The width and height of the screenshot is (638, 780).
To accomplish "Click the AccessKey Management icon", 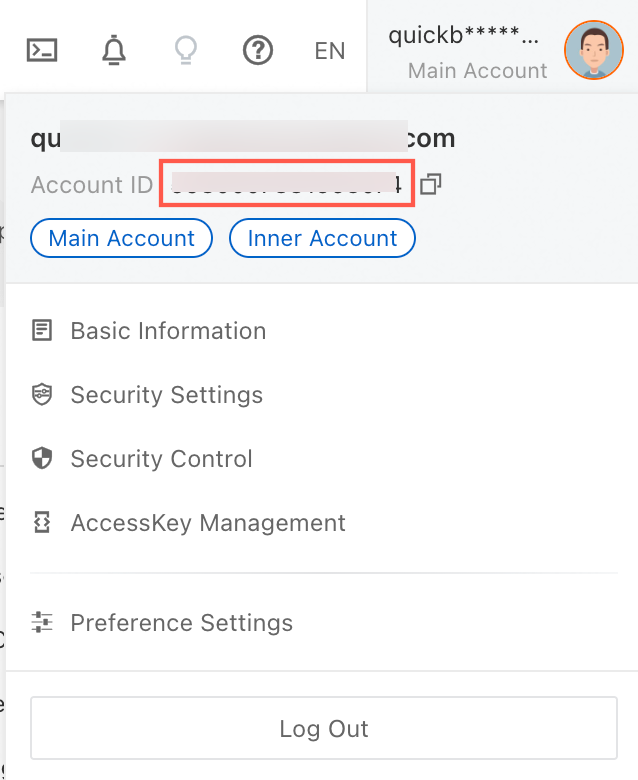I will pyautogui.click(x=42, y=523).
